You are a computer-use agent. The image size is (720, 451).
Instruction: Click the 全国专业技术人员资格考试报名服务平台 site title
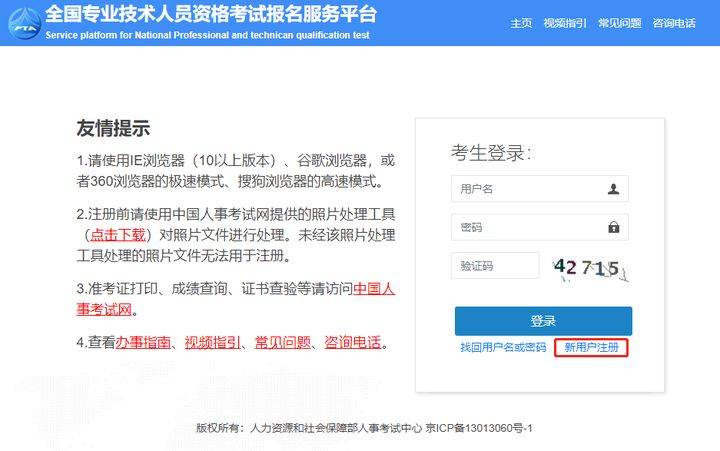211,14
